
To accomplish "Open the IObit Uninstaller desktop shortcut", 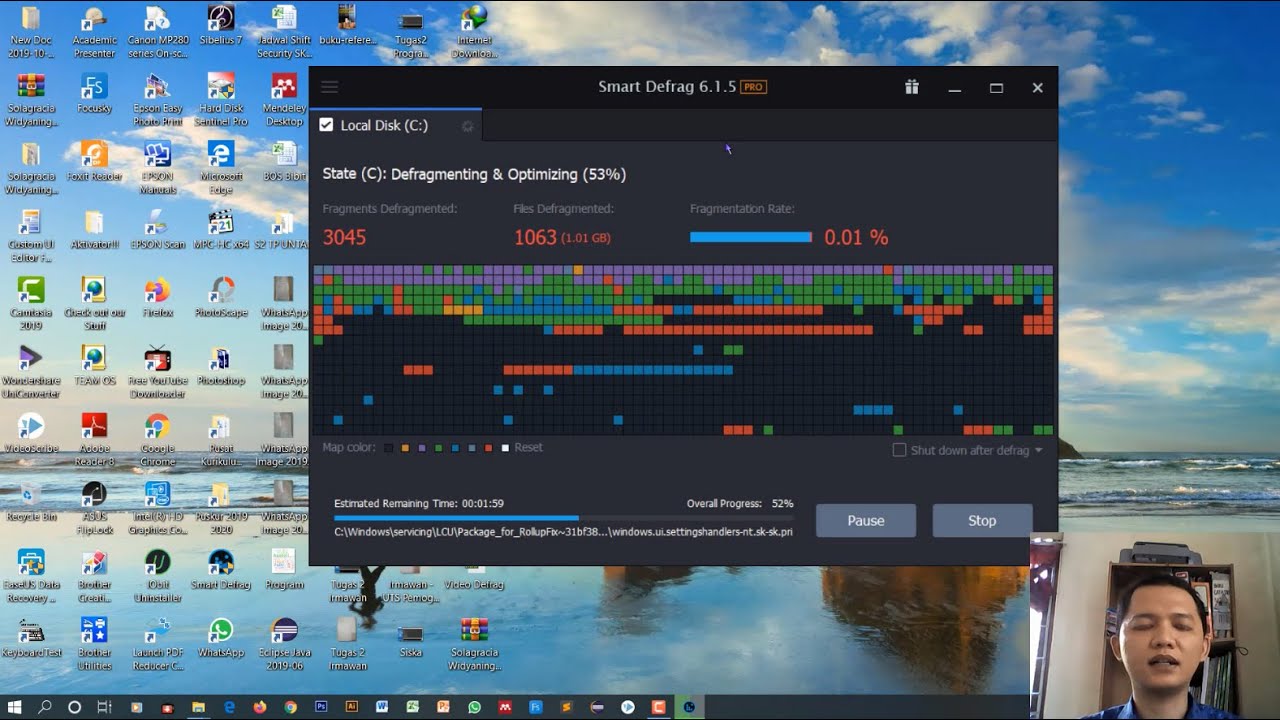I will 157,576.
